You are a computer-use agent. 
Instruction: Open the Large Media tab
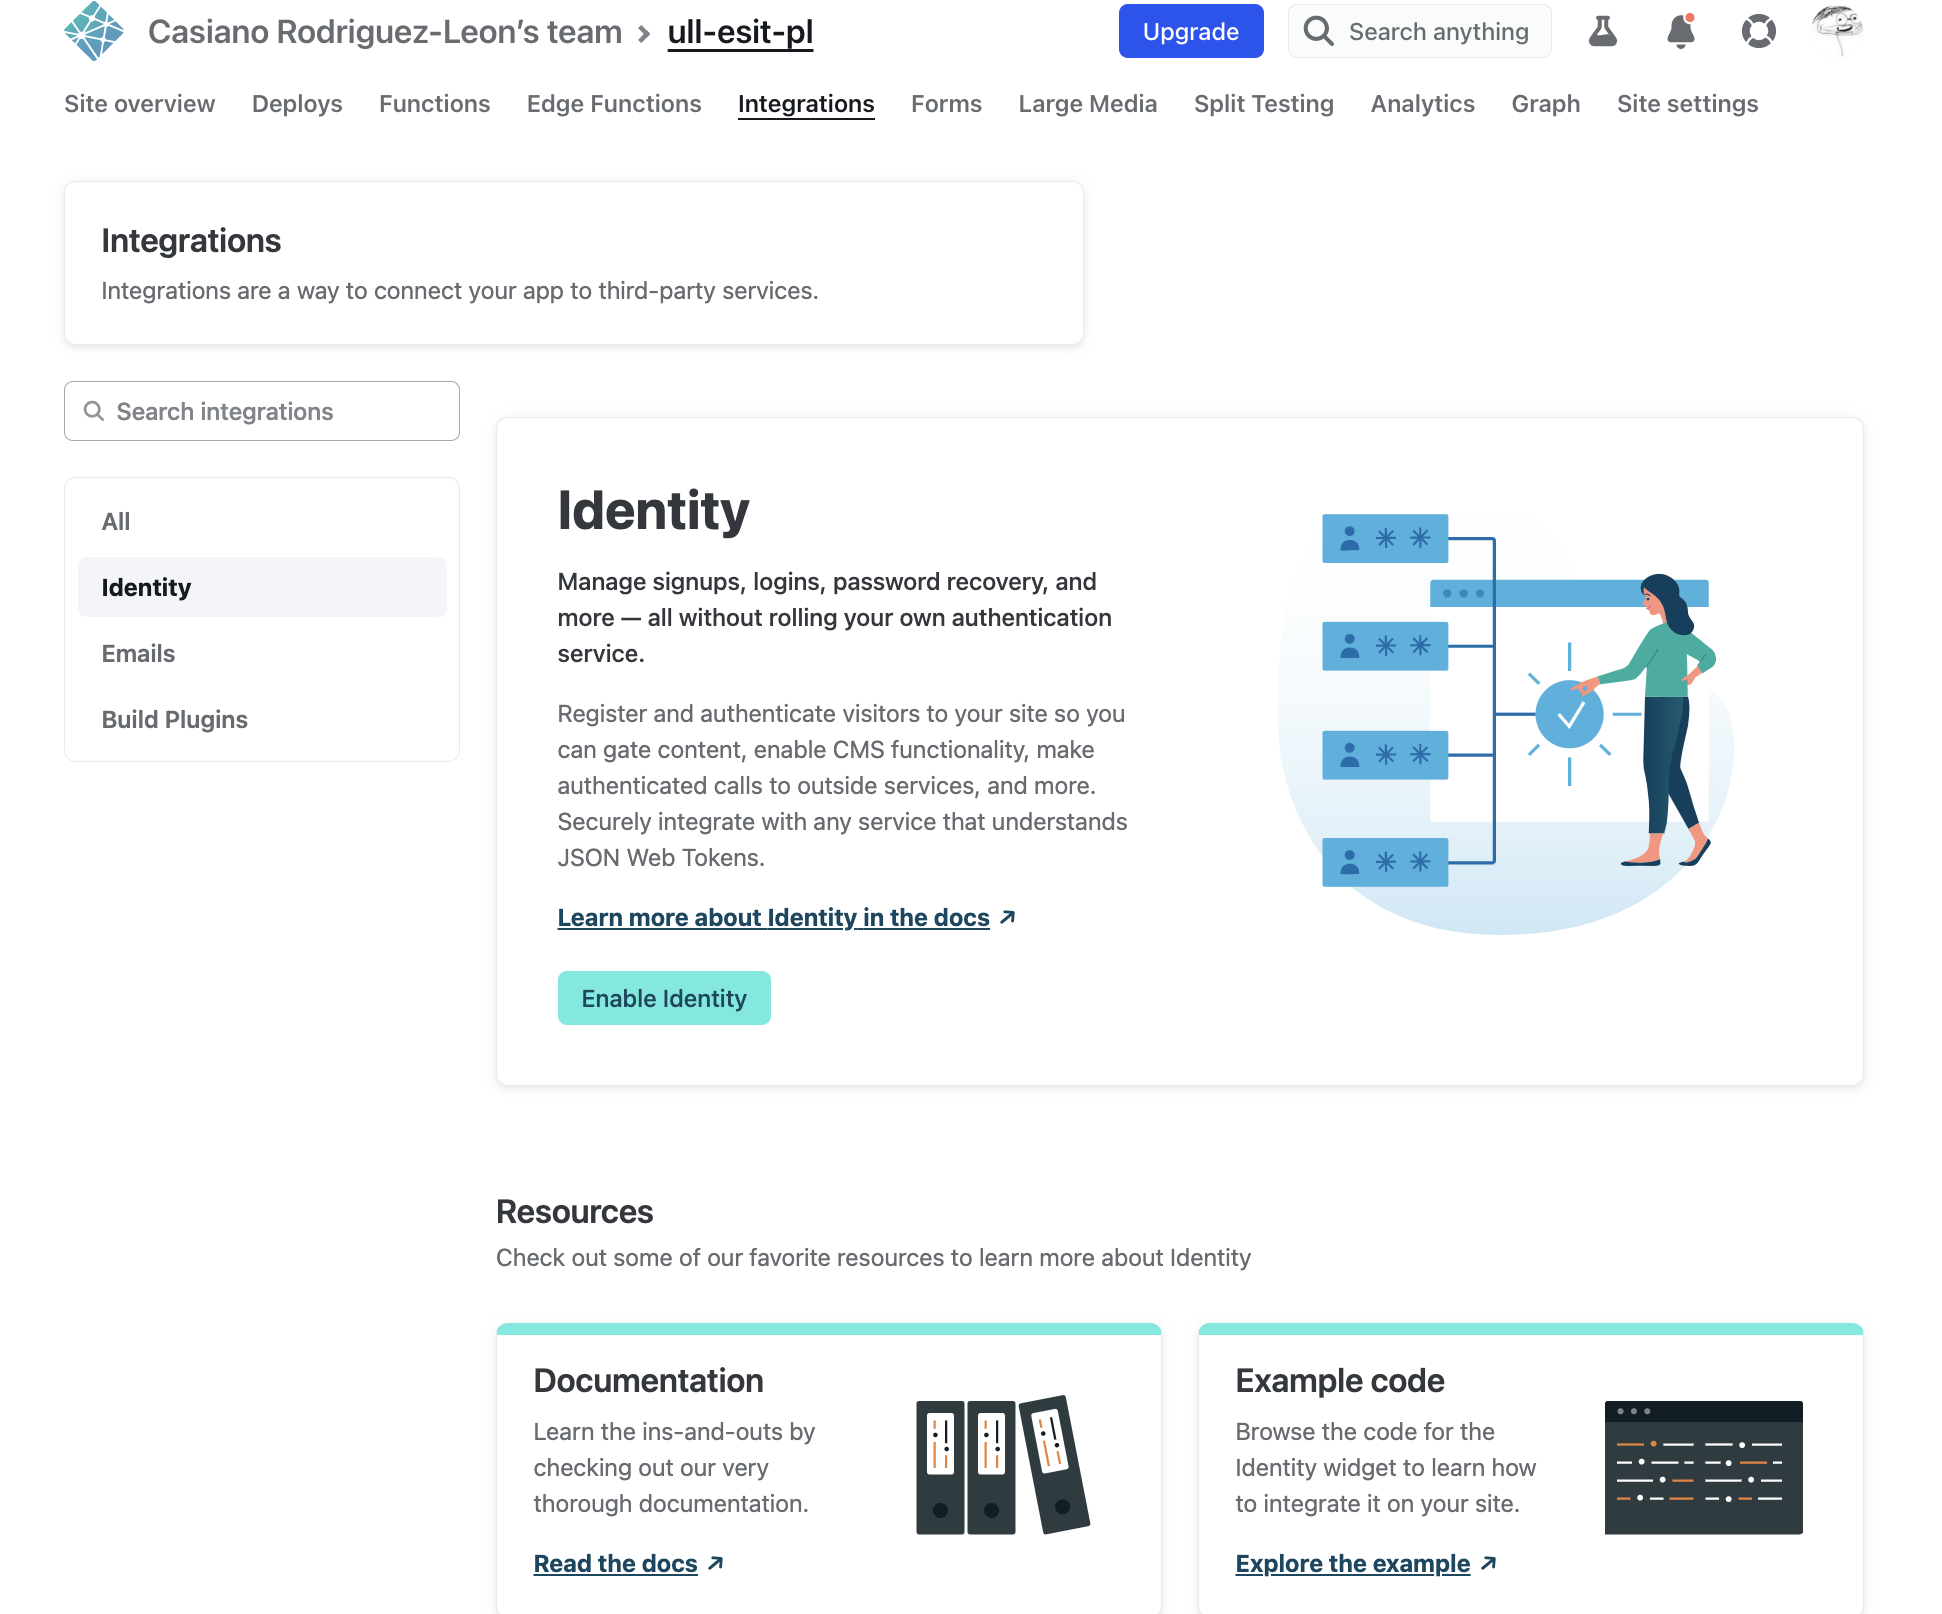click(1088, 104)
